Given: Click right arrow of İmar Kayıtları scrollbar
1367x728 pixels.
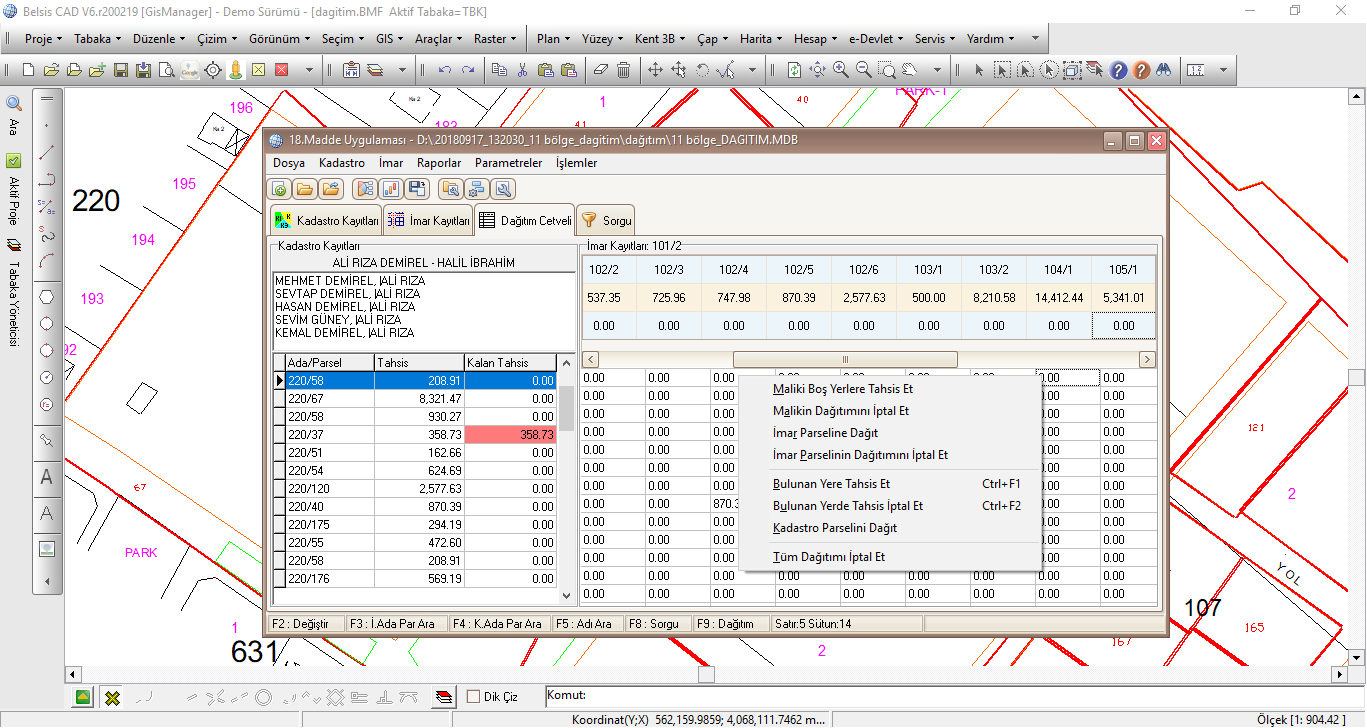Looking at the screenshot, I should (1147, 359).
